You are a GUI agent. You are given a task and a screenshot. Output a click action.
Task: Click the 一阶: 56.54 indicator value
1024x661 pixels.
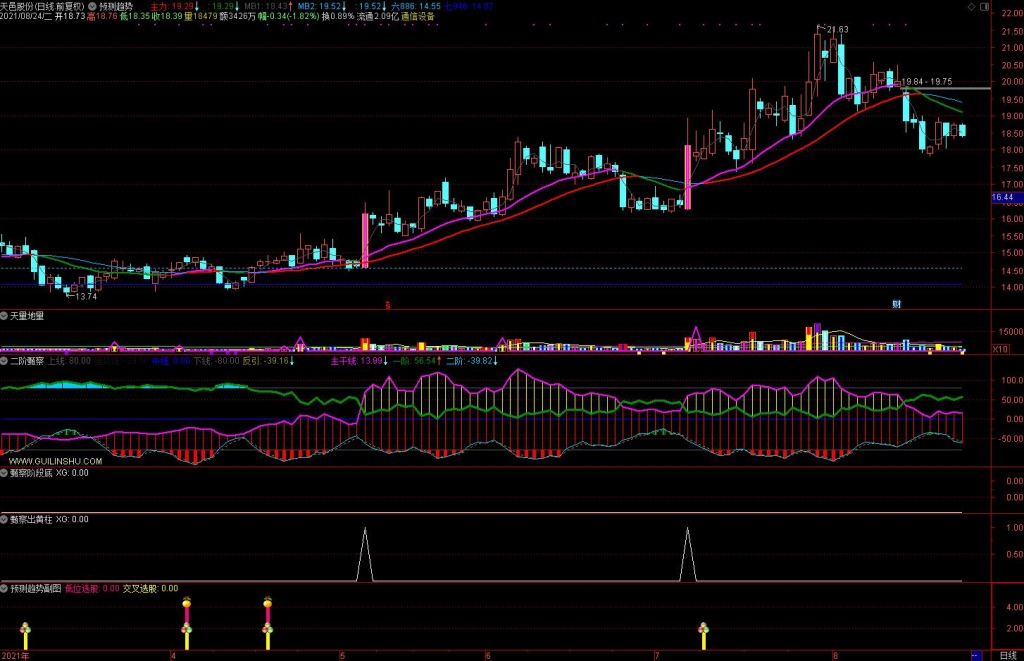(x=417, y=361)
